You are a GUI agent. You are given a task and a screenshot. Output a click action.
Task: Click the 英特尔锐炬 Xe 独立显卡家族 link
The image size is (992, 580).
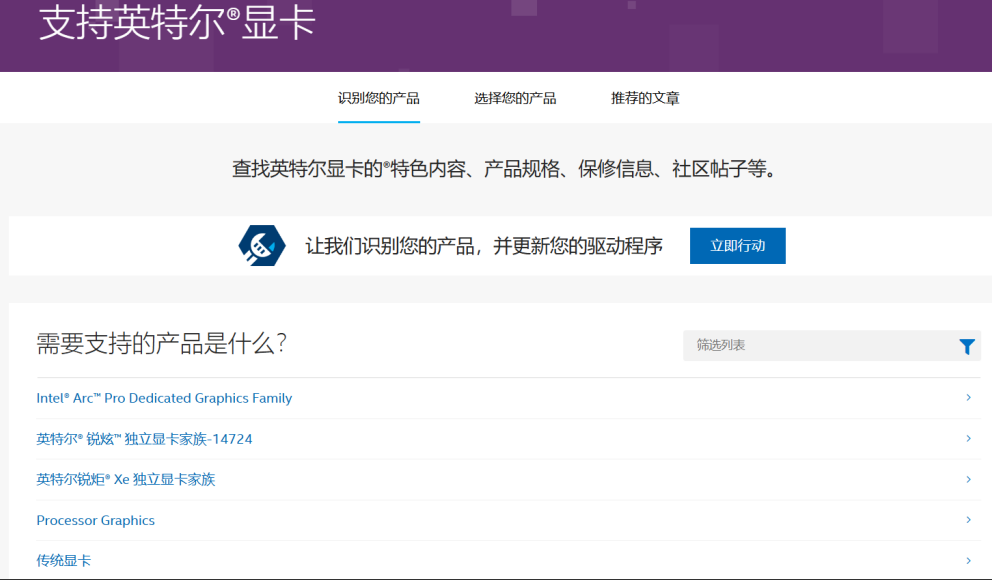click(x=126, y=479)
